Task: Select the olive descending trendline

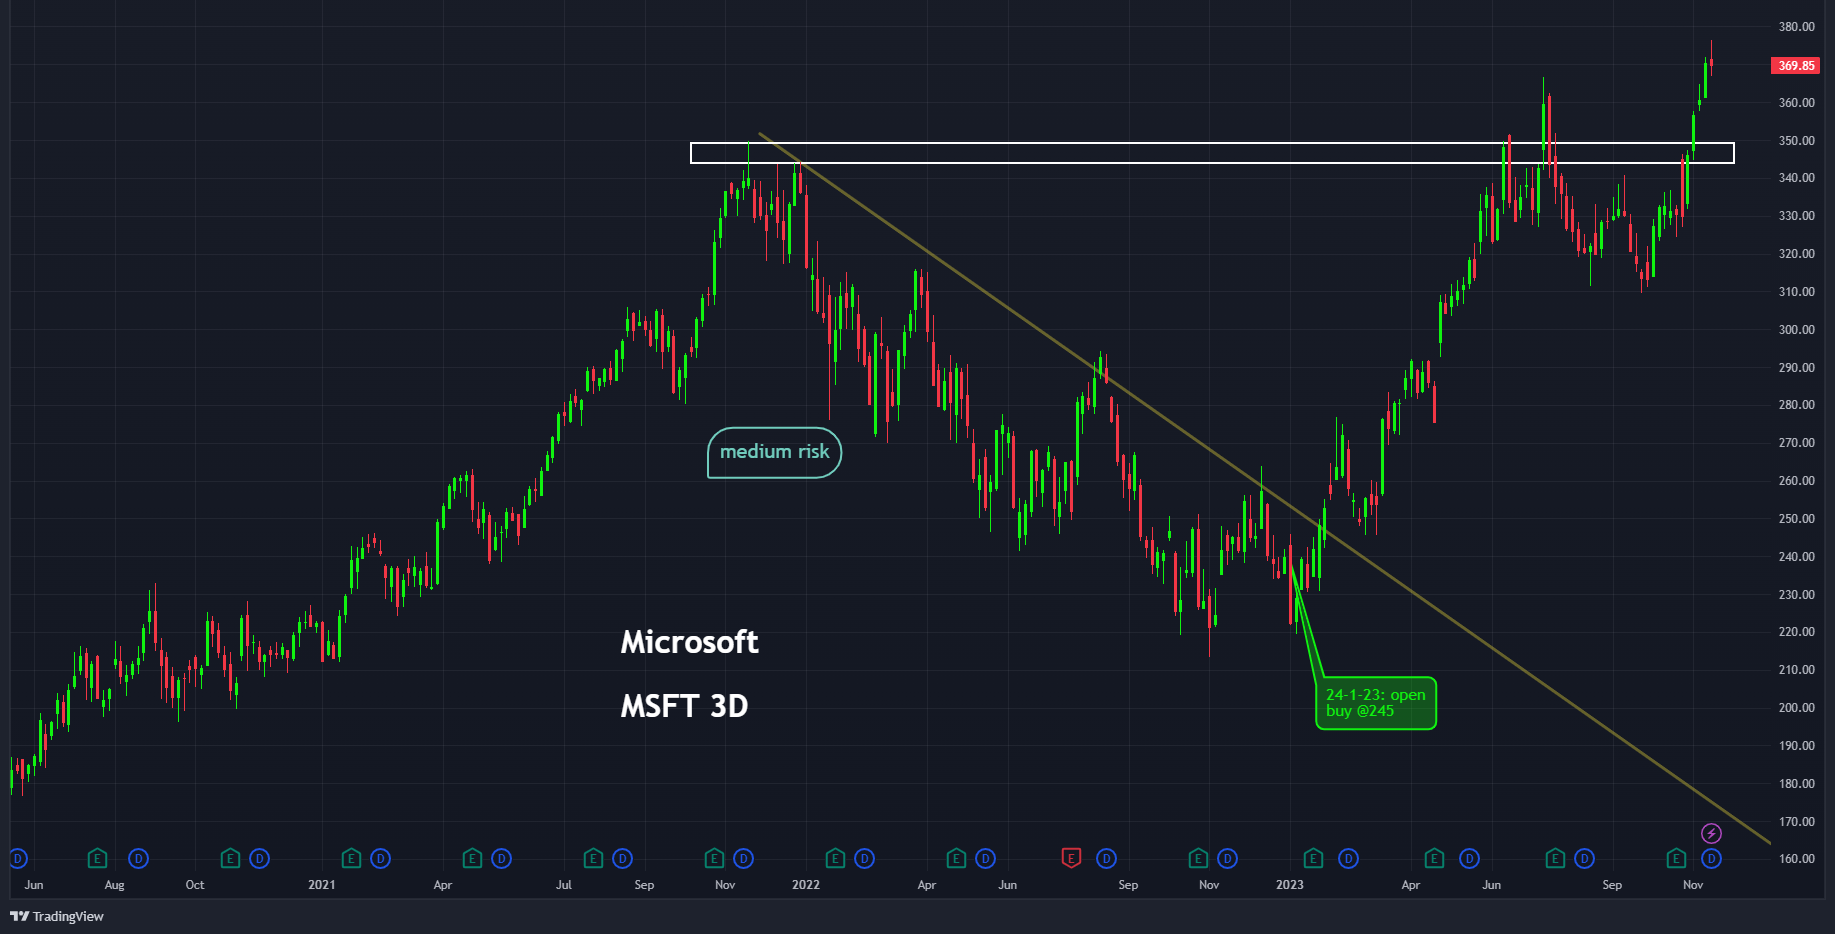Action: pos(1265,488)
